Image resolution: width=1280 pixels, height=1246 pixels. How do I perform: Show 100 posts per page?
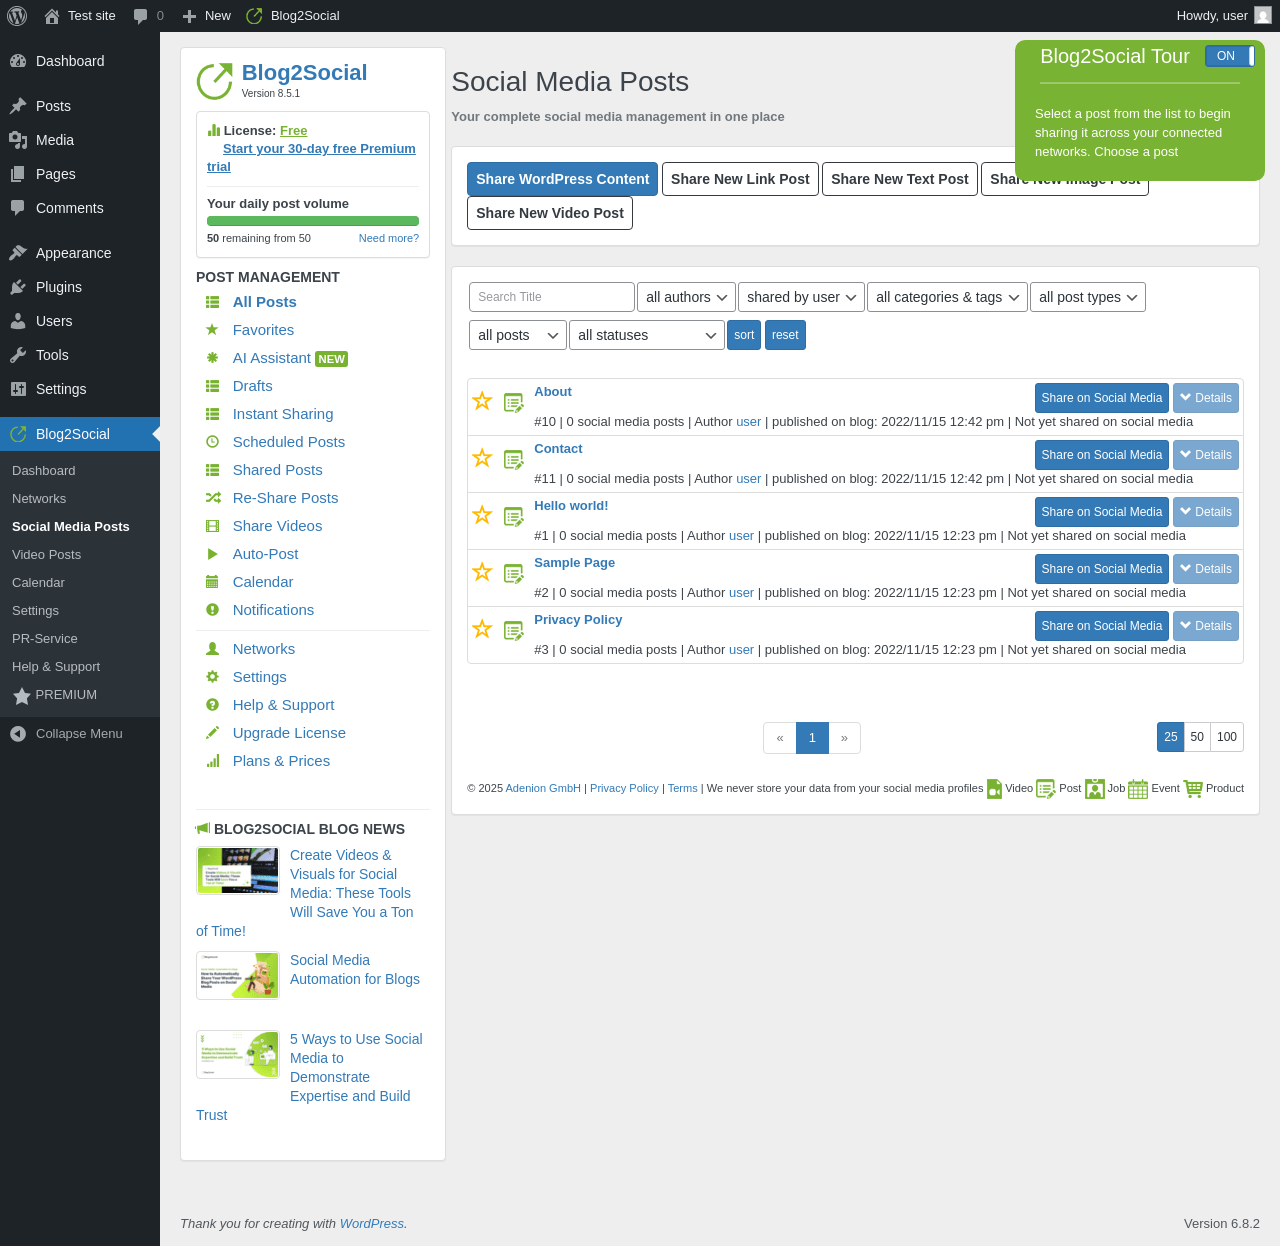(1227, 737)
